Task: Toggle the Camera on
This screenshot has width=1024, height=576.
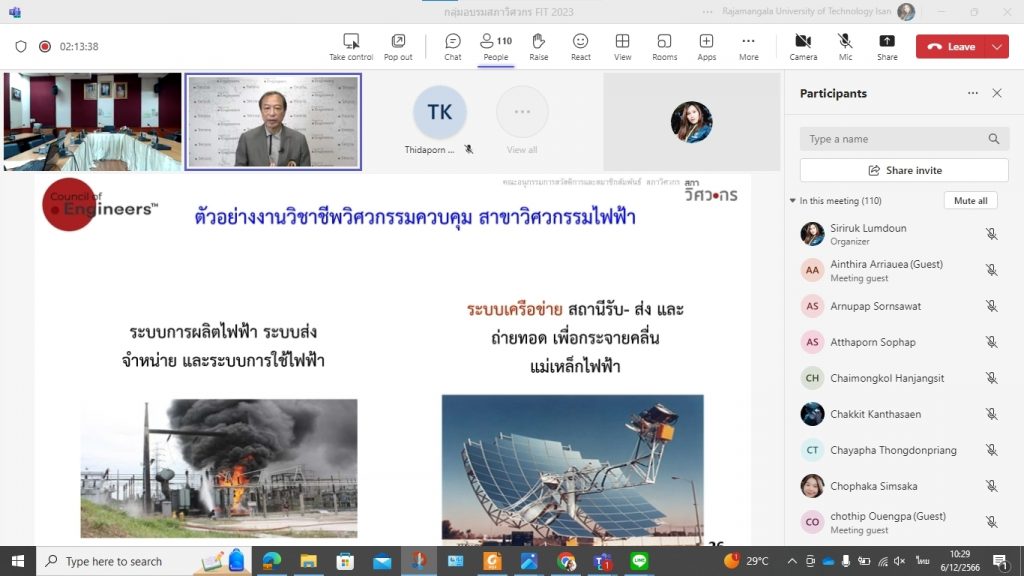Action: [803, 46]
